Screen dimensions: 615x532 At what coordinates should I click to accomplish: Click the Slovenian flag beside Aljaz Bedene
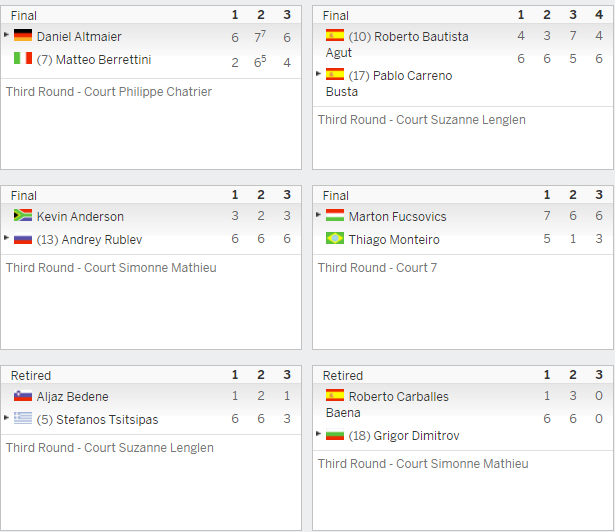coord(23,395)
